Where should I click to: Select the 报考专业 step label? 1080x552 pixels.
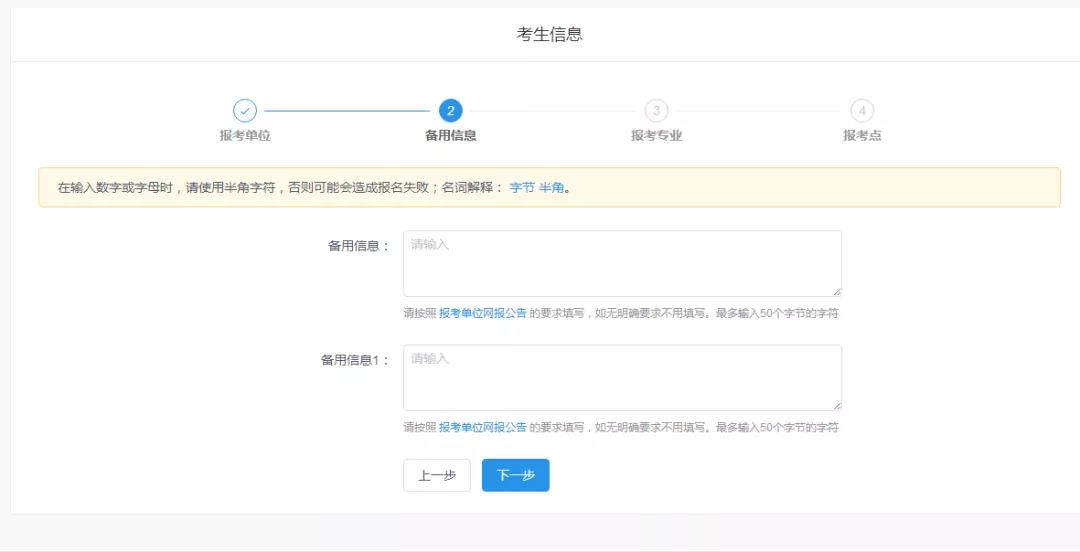pyautogui.click(x=656, y=136)
